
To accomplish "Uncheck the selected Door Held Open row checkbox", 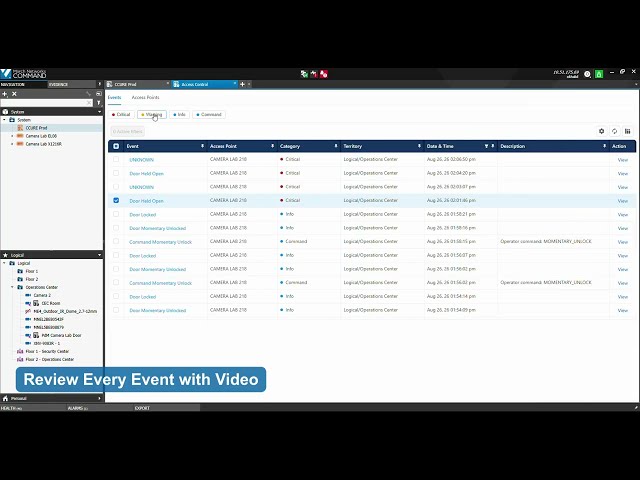I will pos(116,200).
